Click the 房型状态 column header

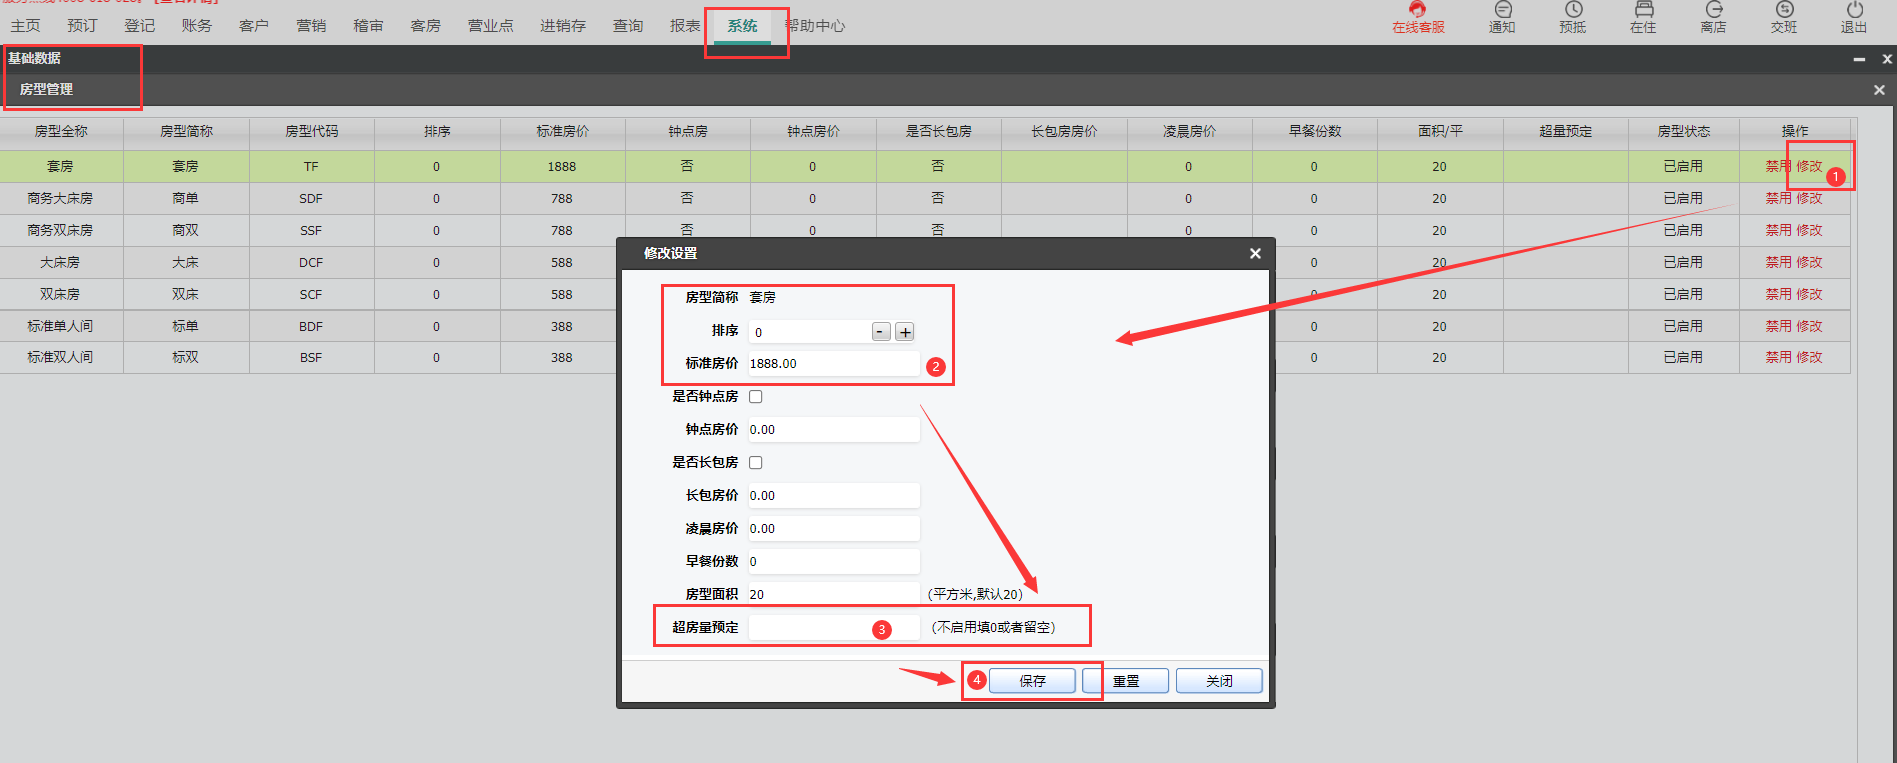click(x=1684, y=131)
